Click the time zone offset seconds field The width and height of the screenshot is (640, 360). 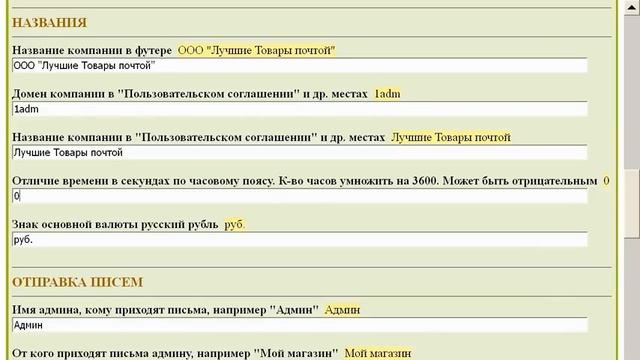tap(300, 196)
